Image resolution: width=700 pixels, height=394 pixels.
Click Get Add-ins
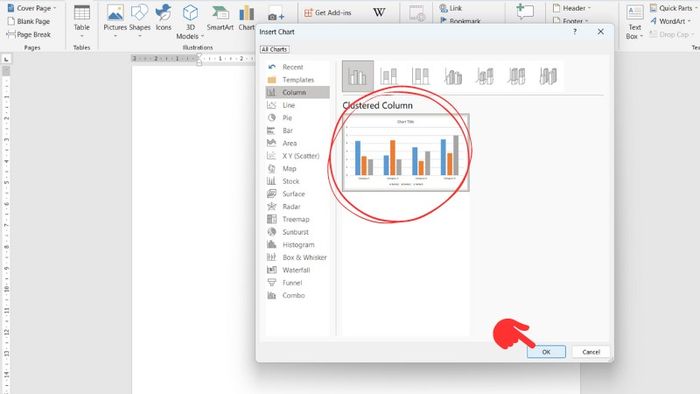[328, 13]
